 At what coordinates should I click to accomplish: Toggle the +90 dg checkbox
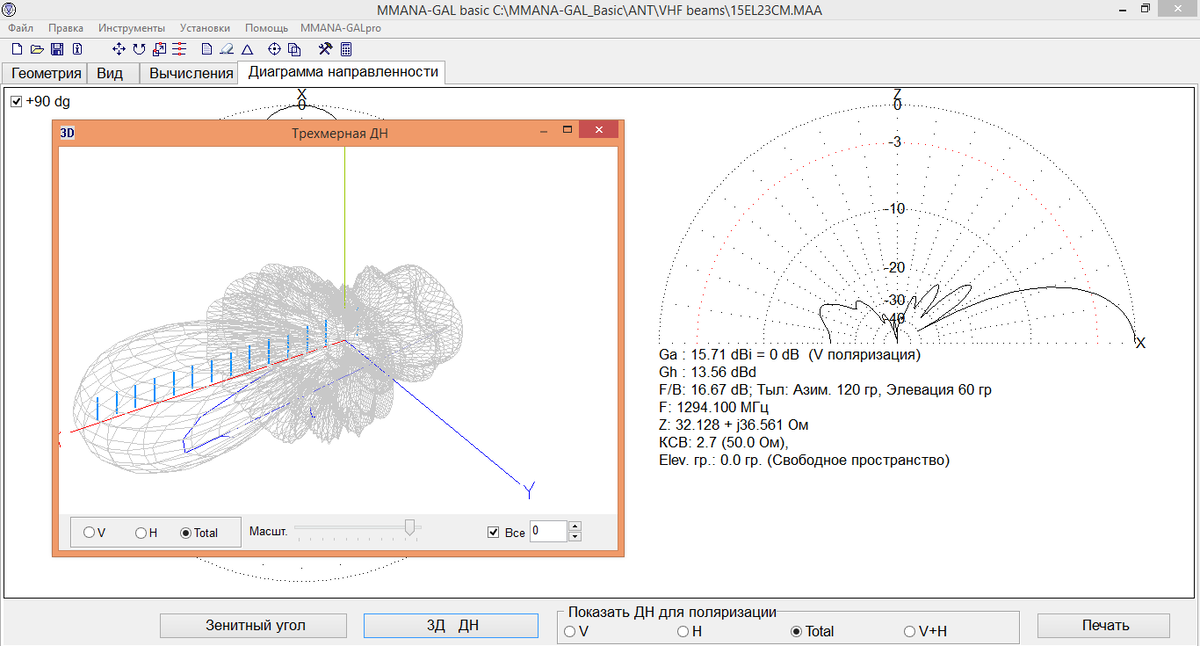(x=16, y=101)
